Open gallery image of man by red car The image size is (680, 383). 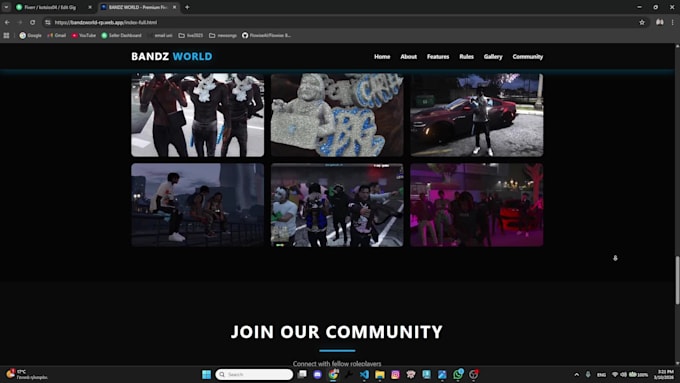point(477,115)
